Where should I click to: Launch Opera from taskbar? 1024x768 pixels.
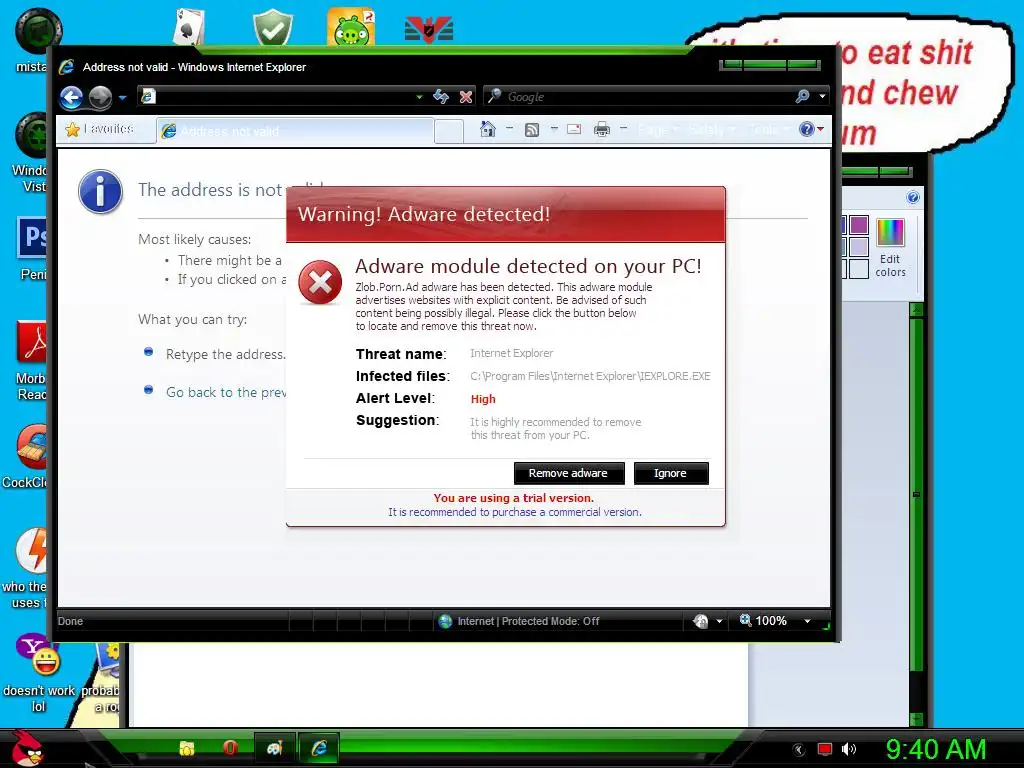pyautogui.click(x=229, y=748)
